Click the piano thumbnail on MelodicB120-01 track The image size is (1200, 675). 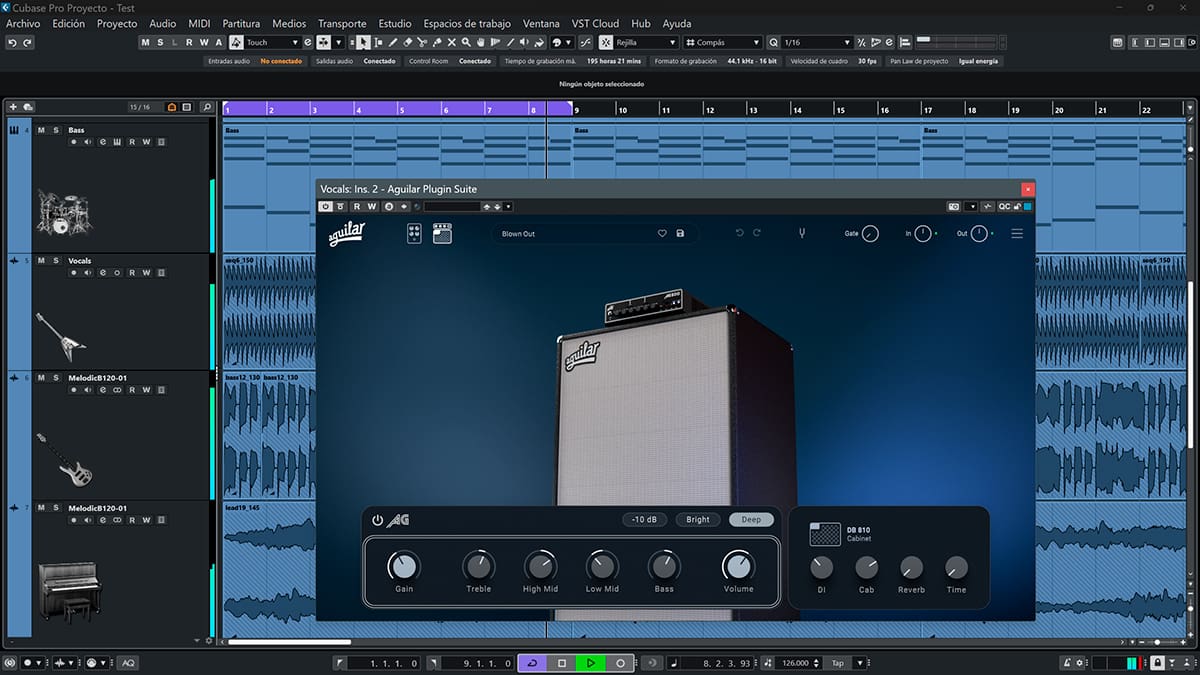coord(69,592)
